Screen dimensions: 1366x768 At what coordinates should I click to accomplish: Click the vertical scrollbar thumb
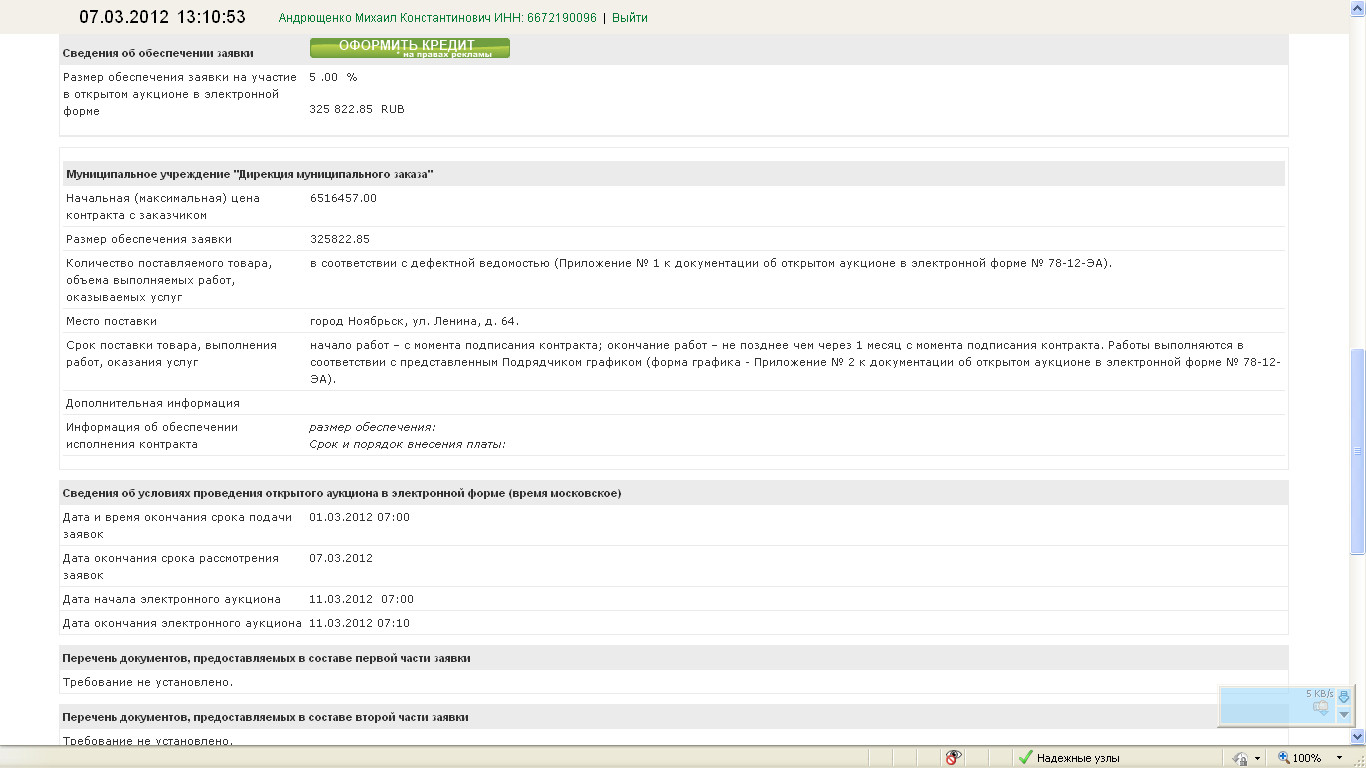[x=1357, y=450]
